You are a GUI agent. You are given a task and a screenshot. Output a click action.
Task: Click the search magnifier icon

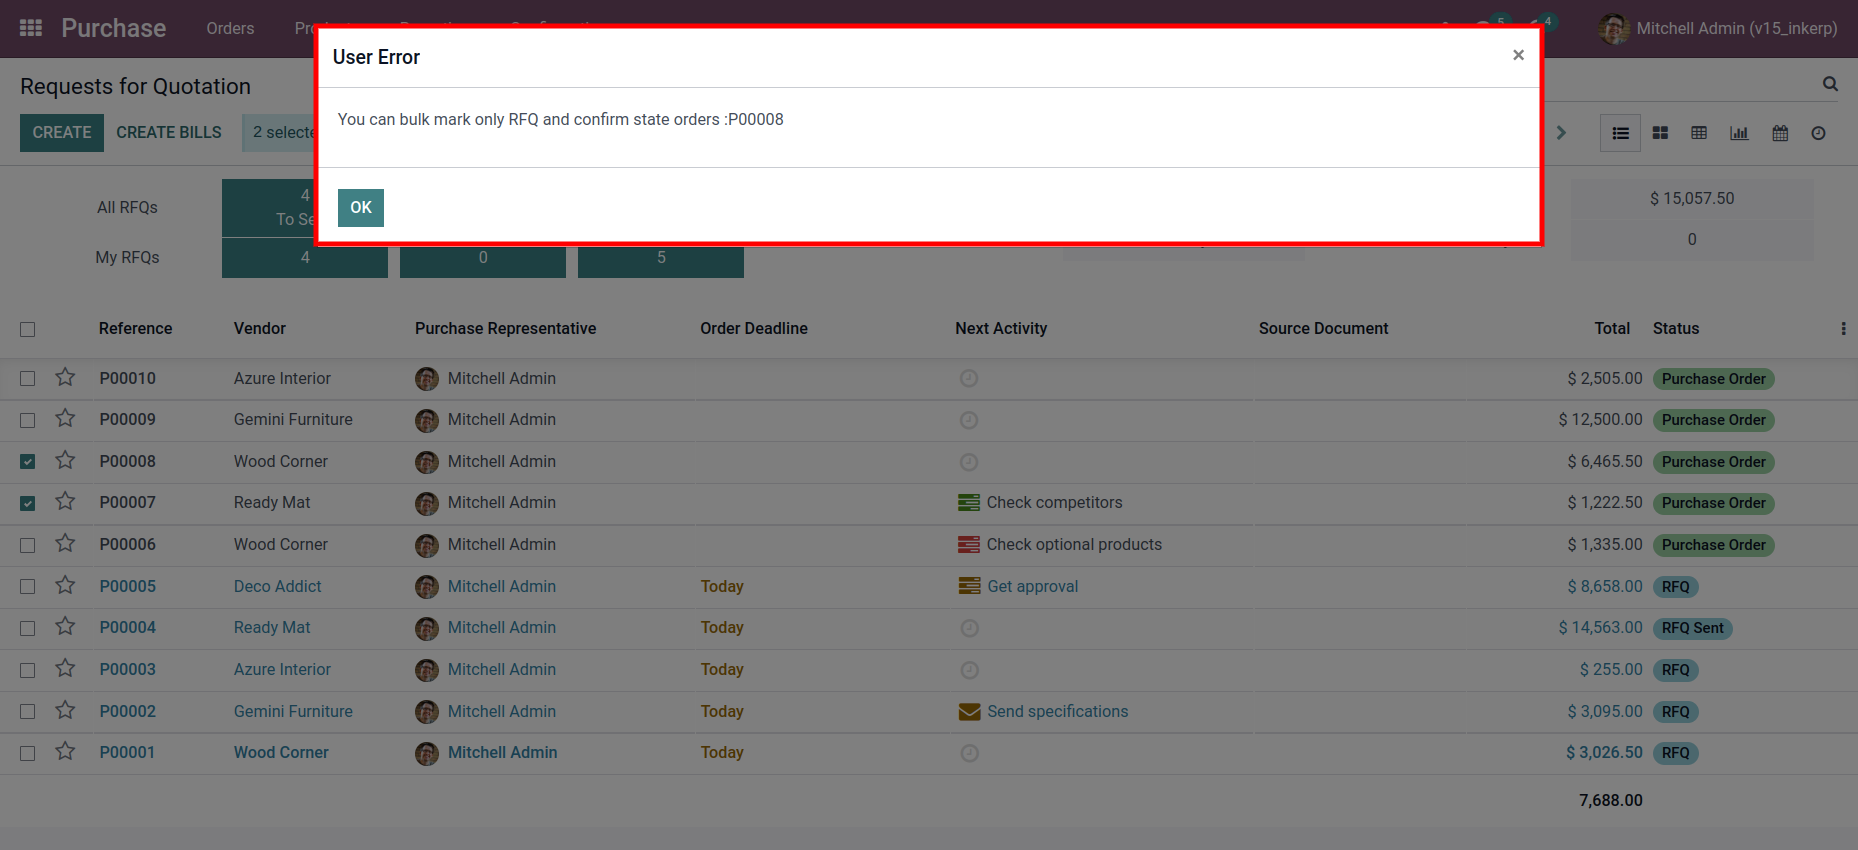[1830, 85]
